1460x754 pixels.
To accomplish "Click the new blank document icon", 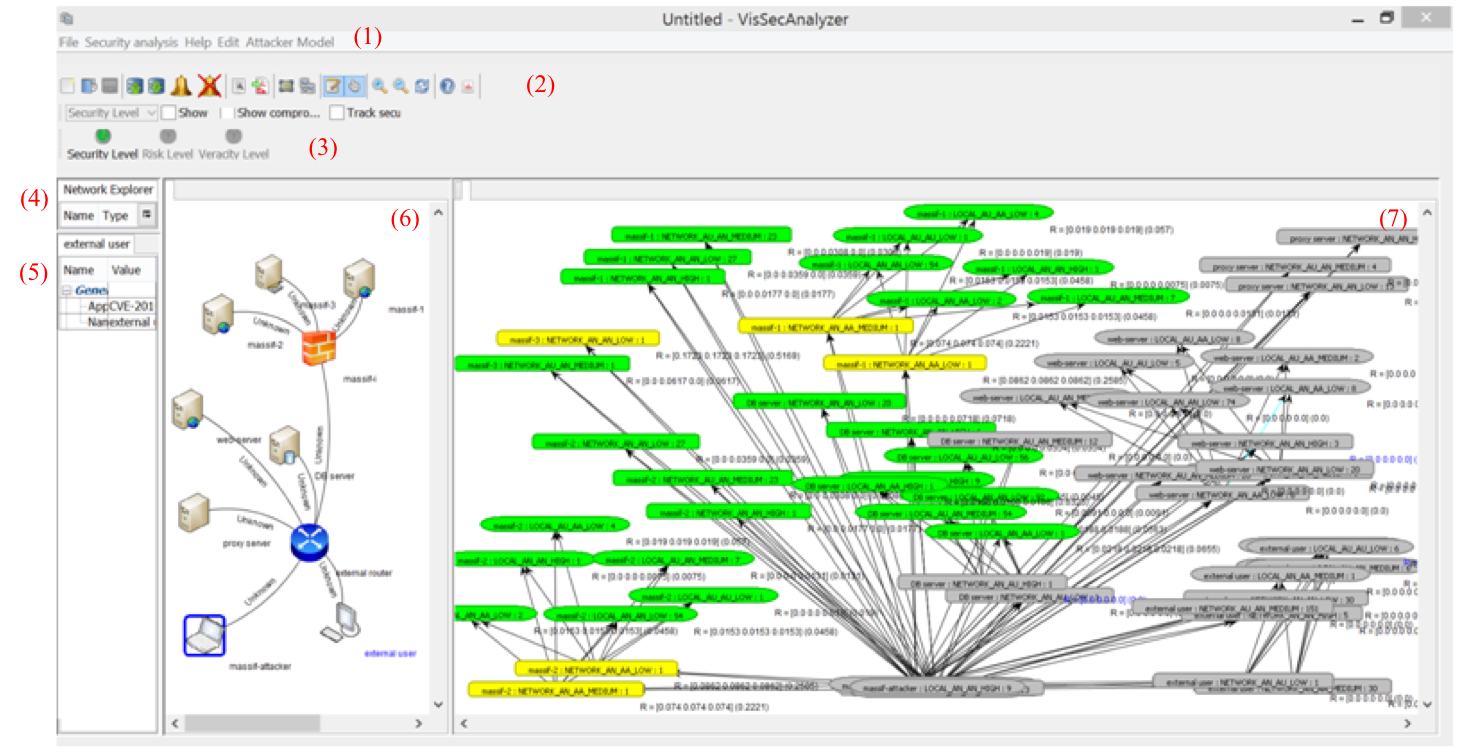I will click(67, 86).
